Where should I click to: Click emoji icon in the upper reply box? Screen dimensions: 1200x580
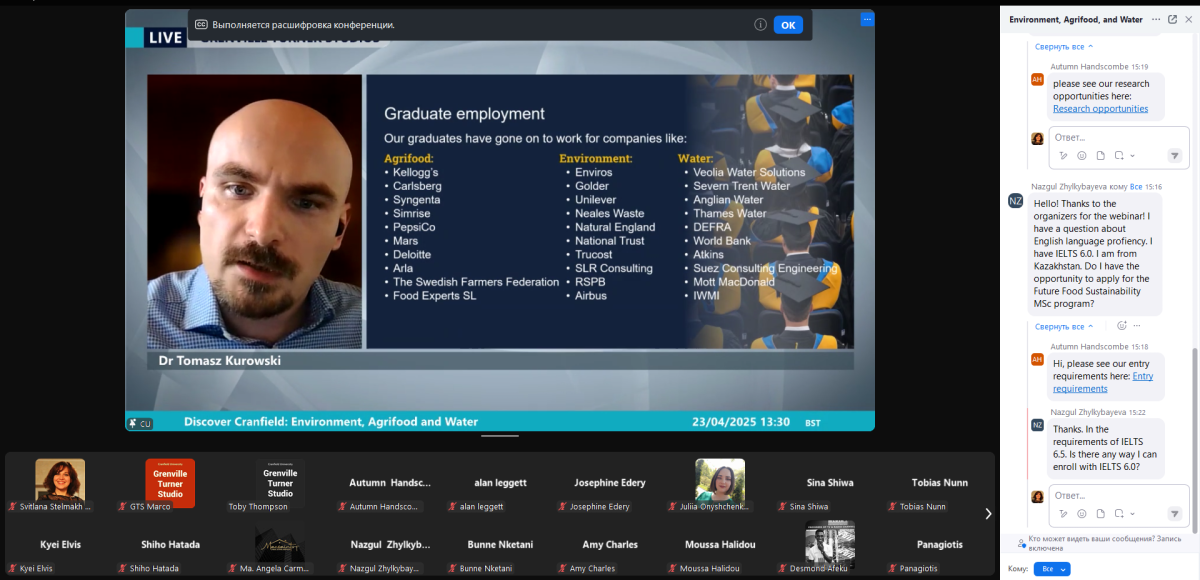[1081, 156]
